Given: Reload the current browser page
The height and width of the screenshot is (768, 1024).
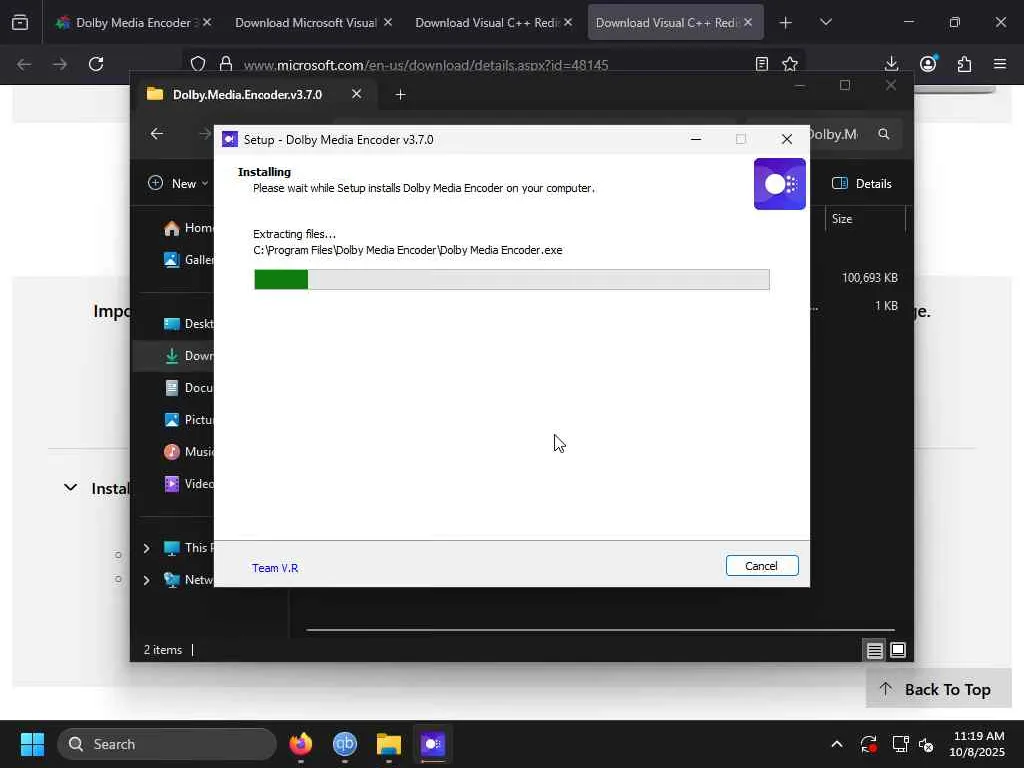Looking at the screenshot, I should point(96,64).
